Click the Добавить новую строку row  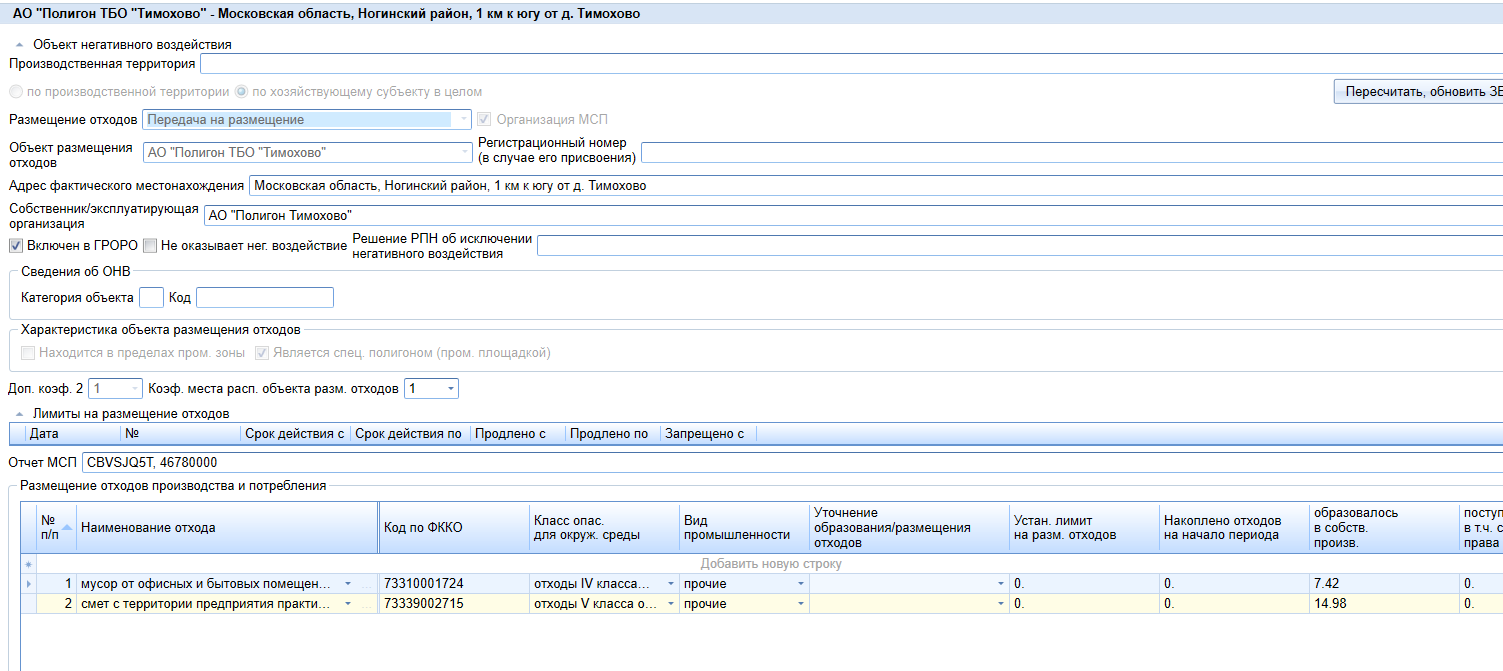770,564
